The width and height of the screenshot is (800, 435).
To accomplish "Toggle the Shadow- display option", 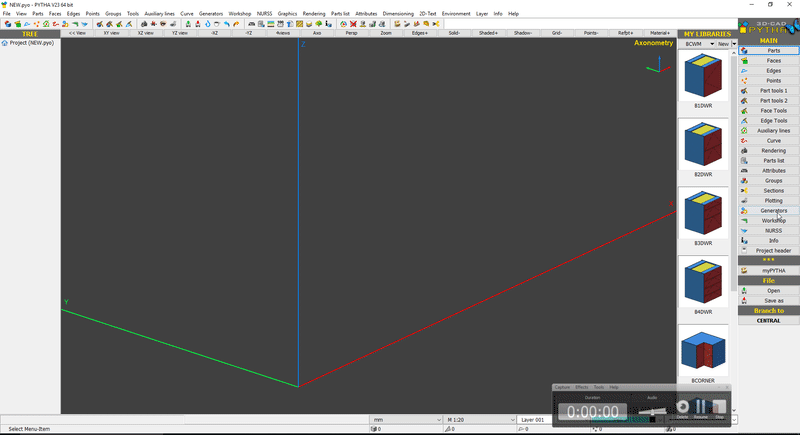I will coord(522,33).
